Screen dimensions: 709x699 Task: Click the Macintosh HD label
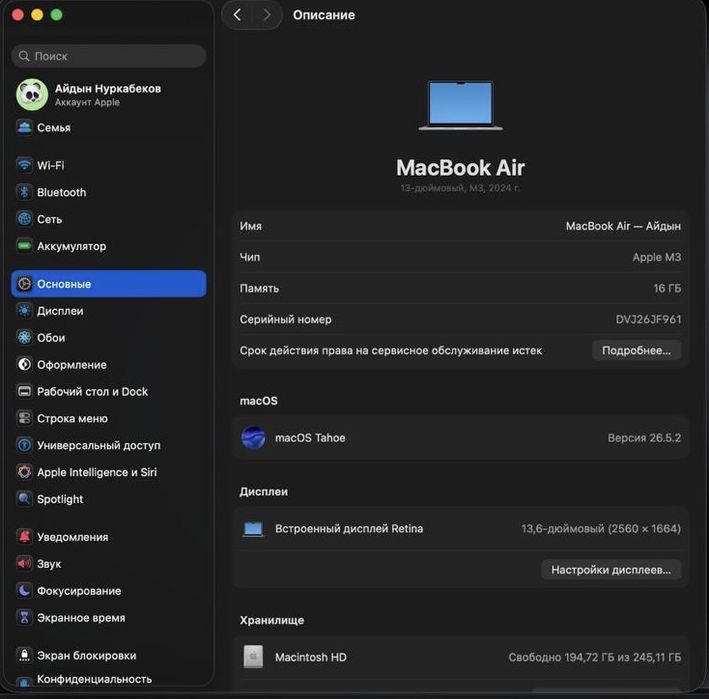311,657
